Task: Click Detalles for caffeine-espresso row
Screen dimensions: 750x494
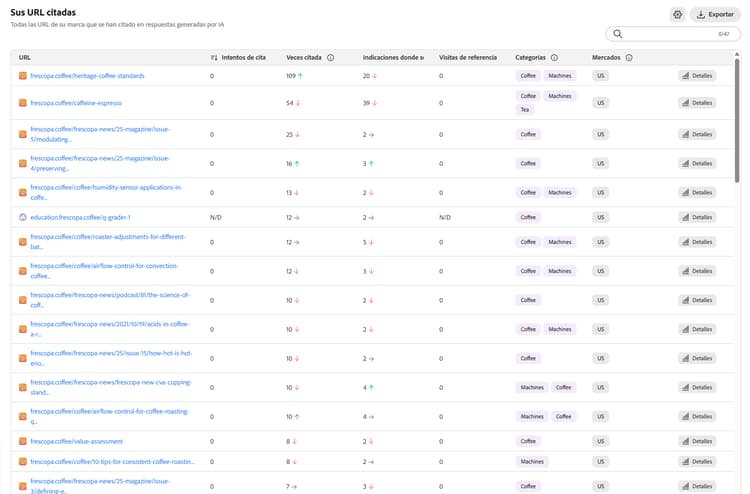Action: pos(697,103)
